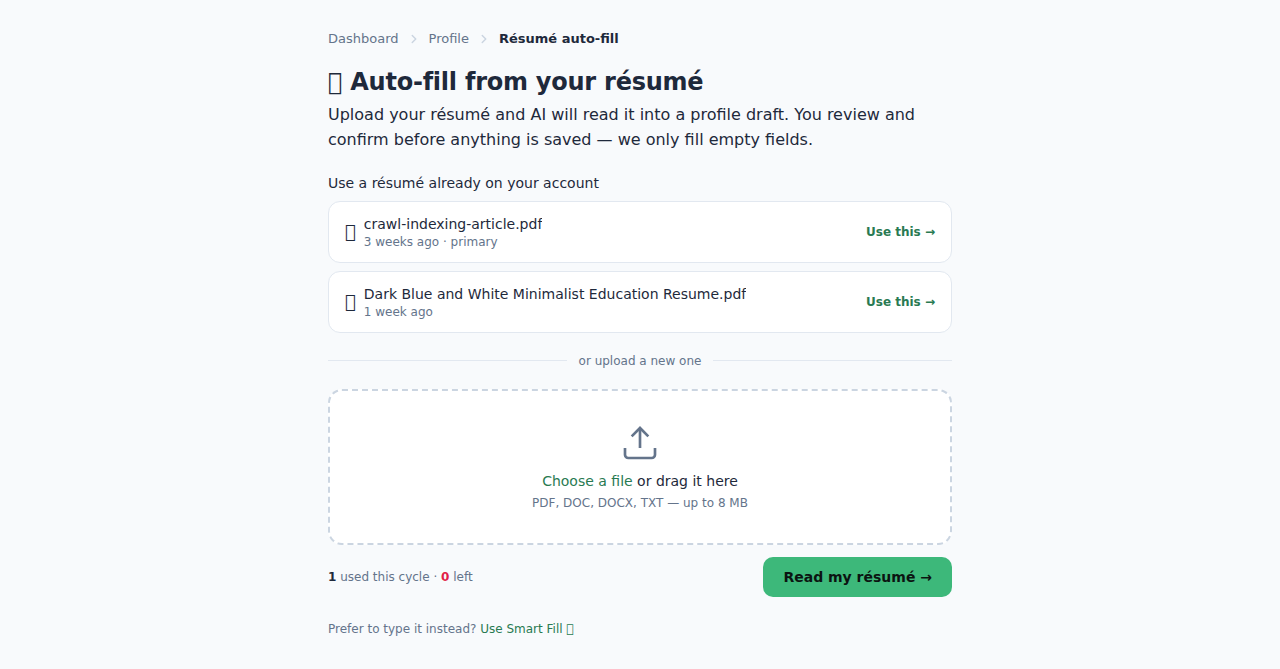This screenshot has width=1280, height=669.
Task: Use this for Dark Blue Minimalist Resume
Action: (x=901, y=302)
